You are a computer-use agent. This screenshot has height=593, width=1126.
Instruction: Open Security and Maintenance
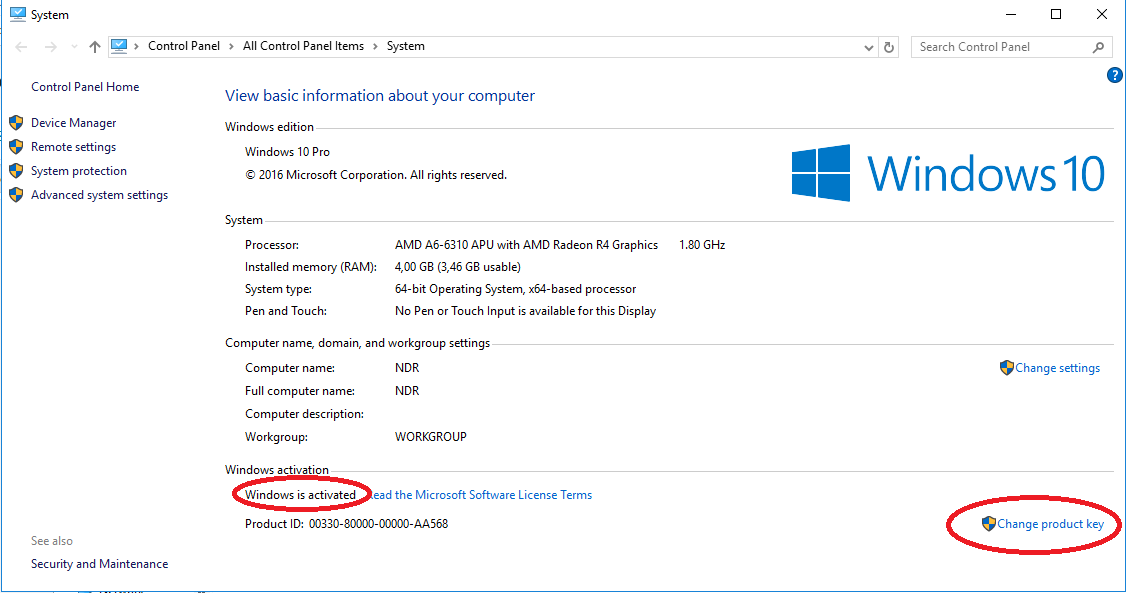99,563
